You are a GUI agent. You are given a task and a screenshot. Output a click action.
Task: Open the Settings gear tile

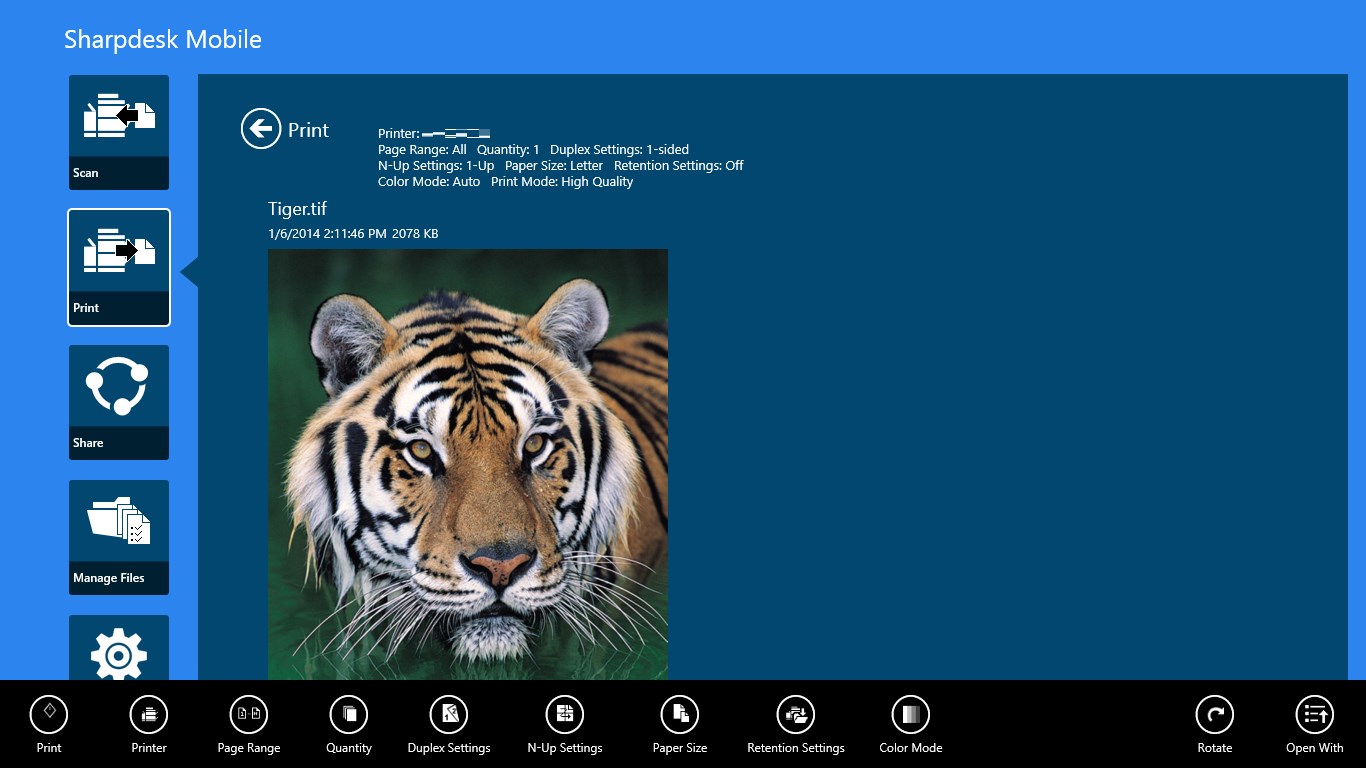119,650
